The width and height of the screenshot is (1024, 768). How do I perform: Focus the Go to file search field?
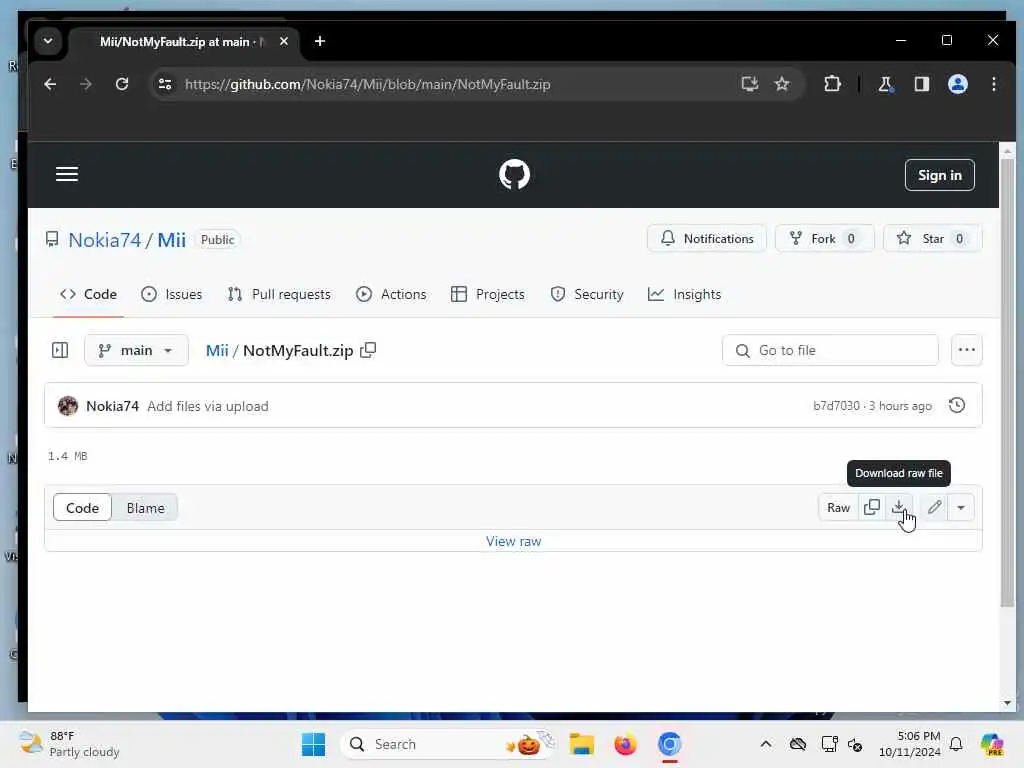click(830, 351)
